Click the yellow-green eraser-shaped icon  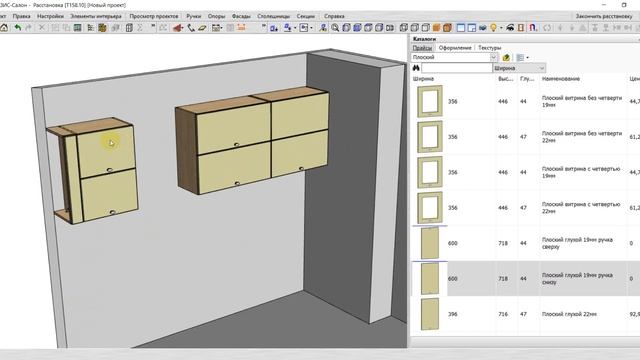(202, 28)
